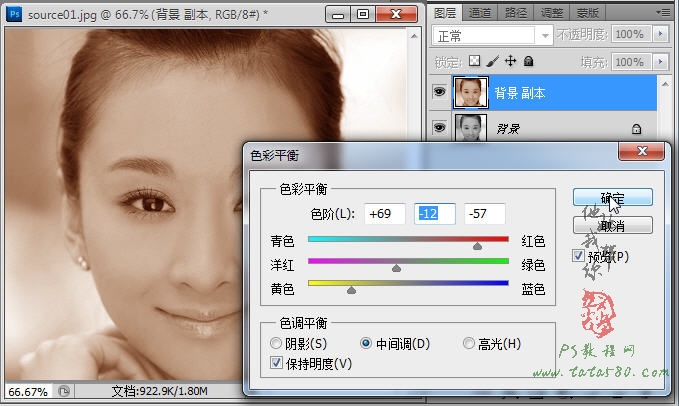Click the -12 color level field
Viewport: 679px width, 406px height.
(x=435, y=213)
